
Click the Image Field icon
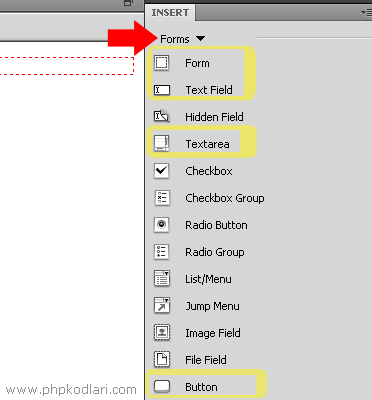(162, 333)
